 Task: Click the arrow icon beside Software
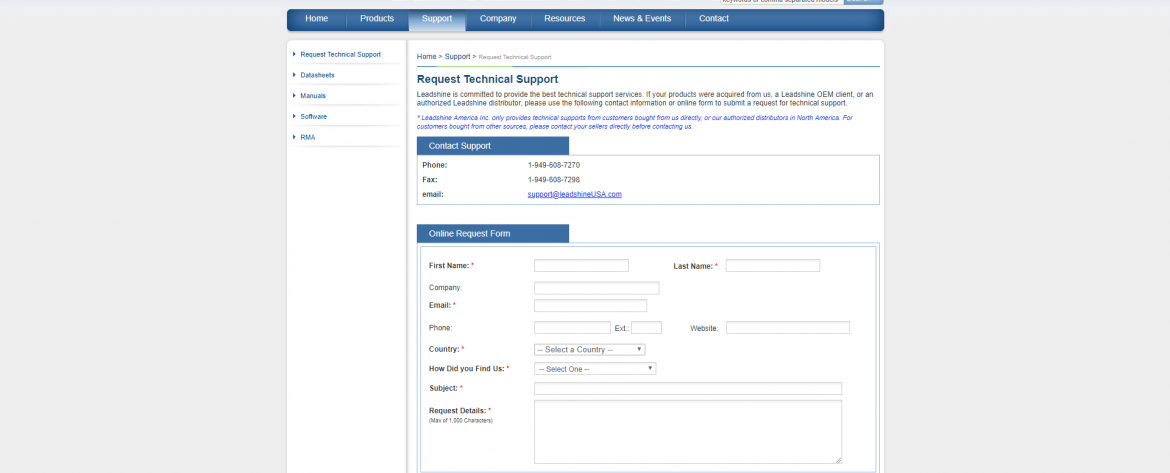point(295,116)
